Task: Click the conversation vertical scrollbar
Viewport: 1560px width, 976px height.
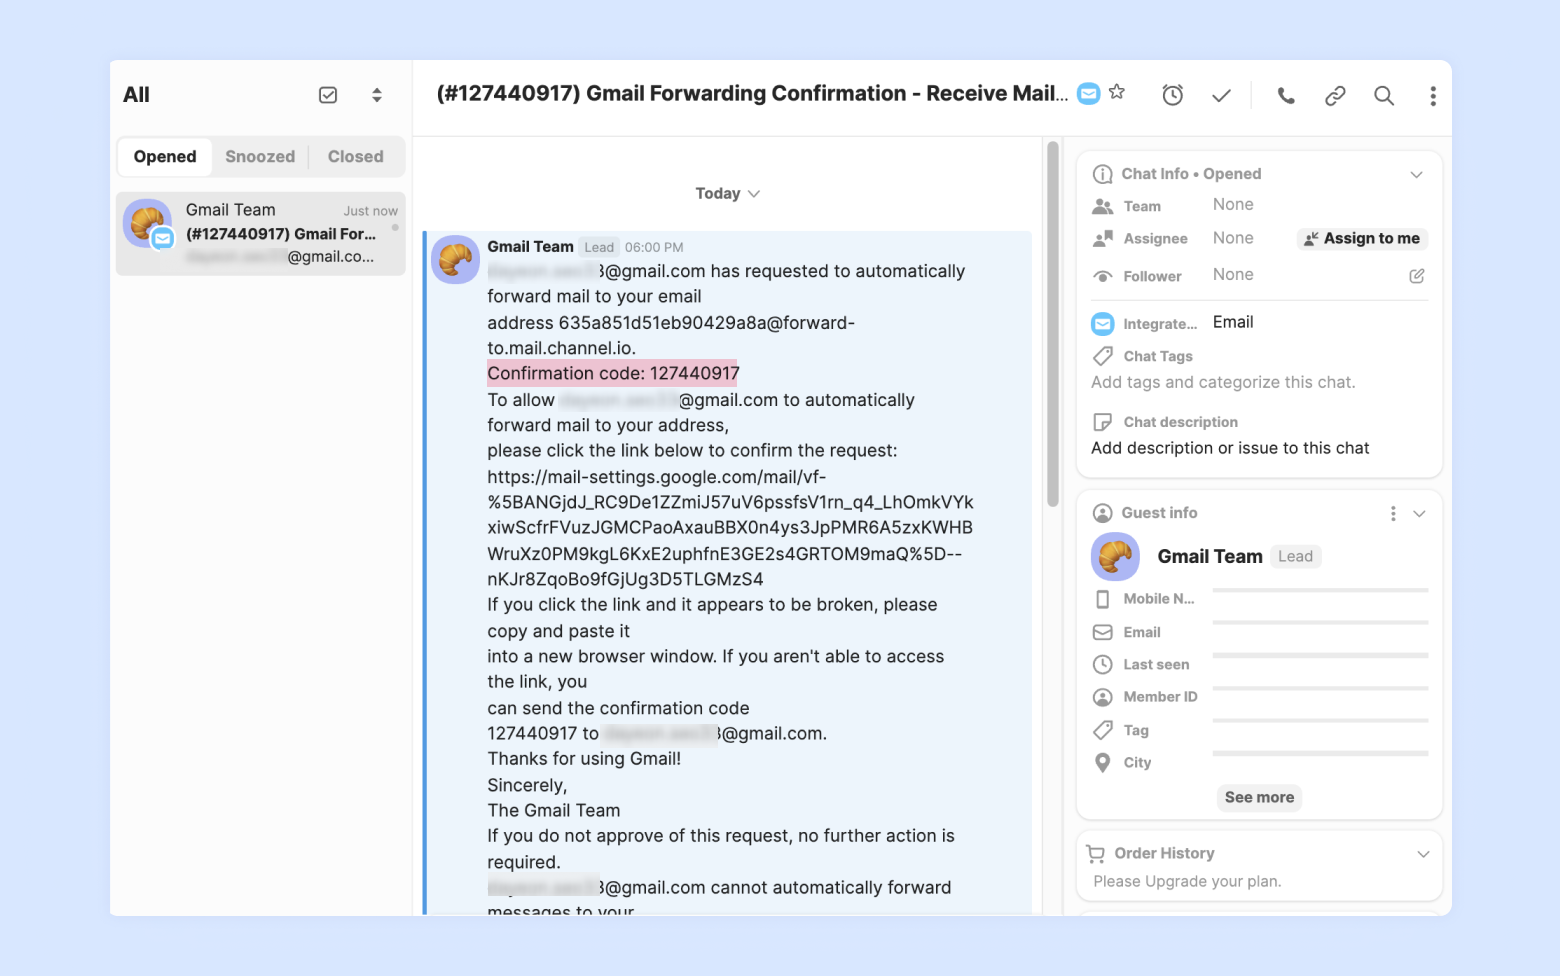Action: click(1052, 324)
